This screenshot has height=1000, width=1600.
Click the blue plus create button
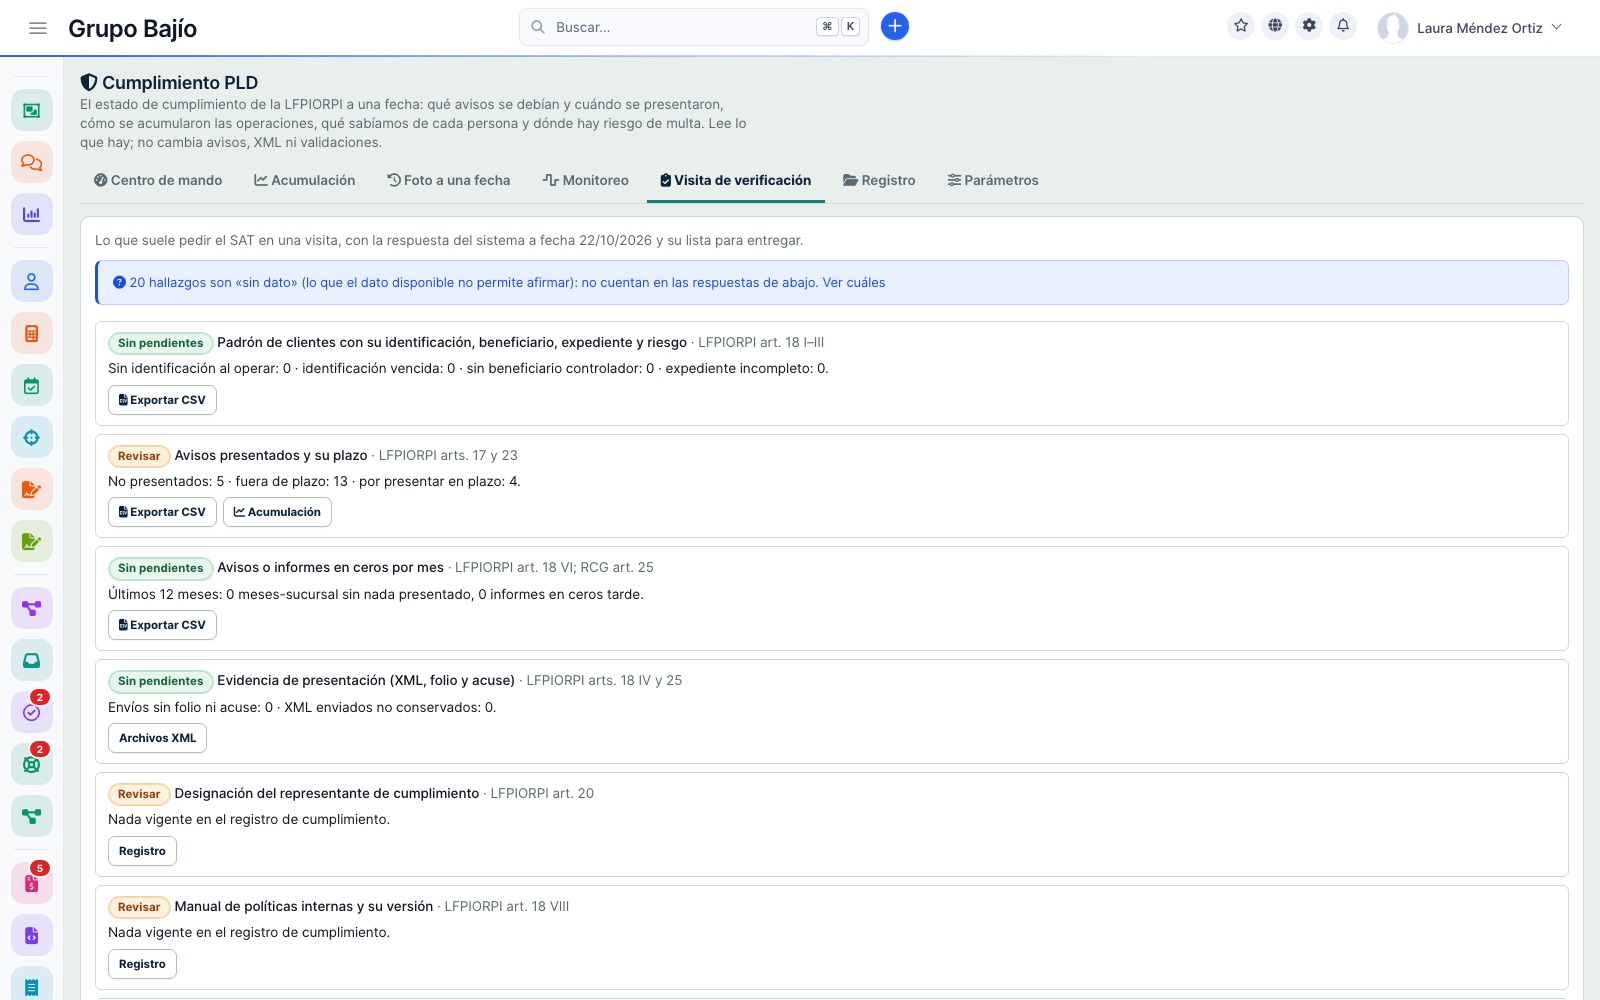pos(895,27)
